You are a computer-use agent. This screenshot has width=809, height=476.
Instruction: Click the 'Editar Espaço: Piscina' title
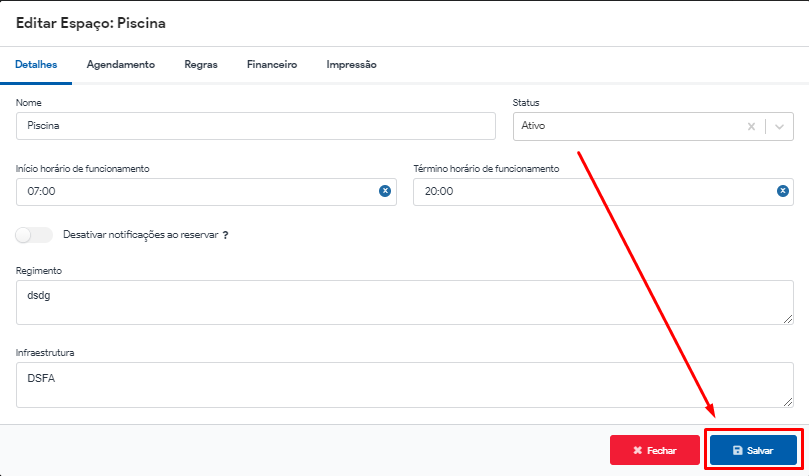tap(91, 23)
